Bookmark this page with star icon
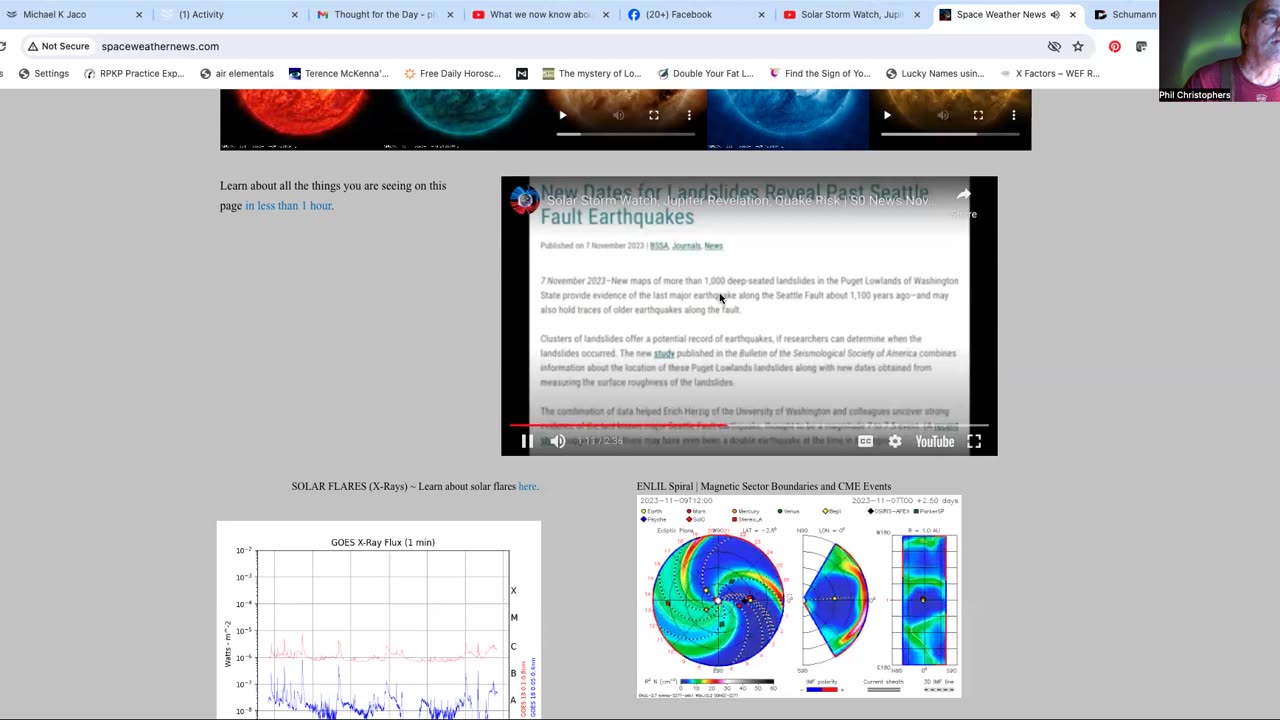 pyautogui.click(x=1078, y=46)
